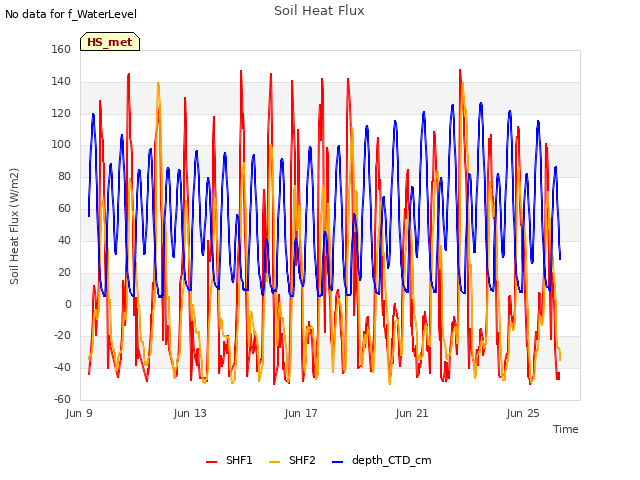Viewport: 640px width, 480px height.
Task: Click the Jun 21 x-axis tick label
Action: click(412, 413)
